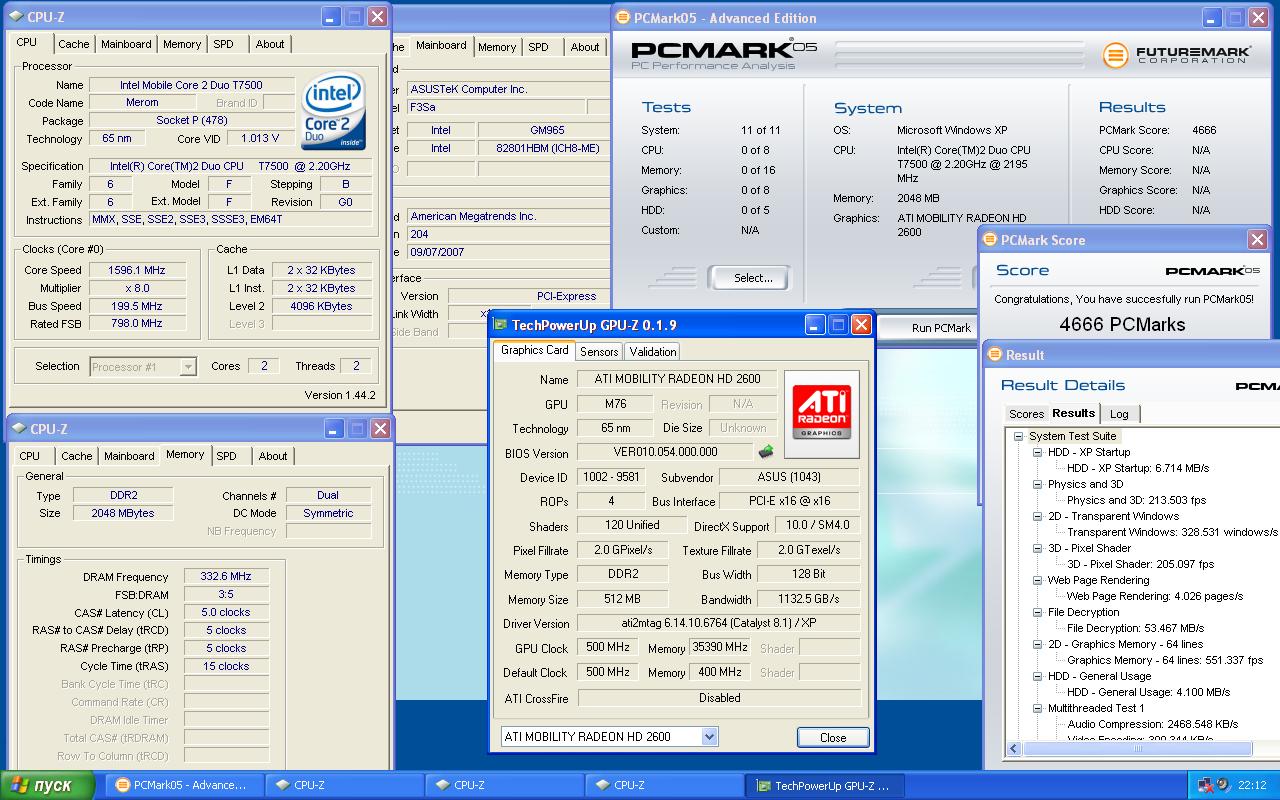
Task: Activate PCMark05 taskbar button
Action: pos(183,785)
